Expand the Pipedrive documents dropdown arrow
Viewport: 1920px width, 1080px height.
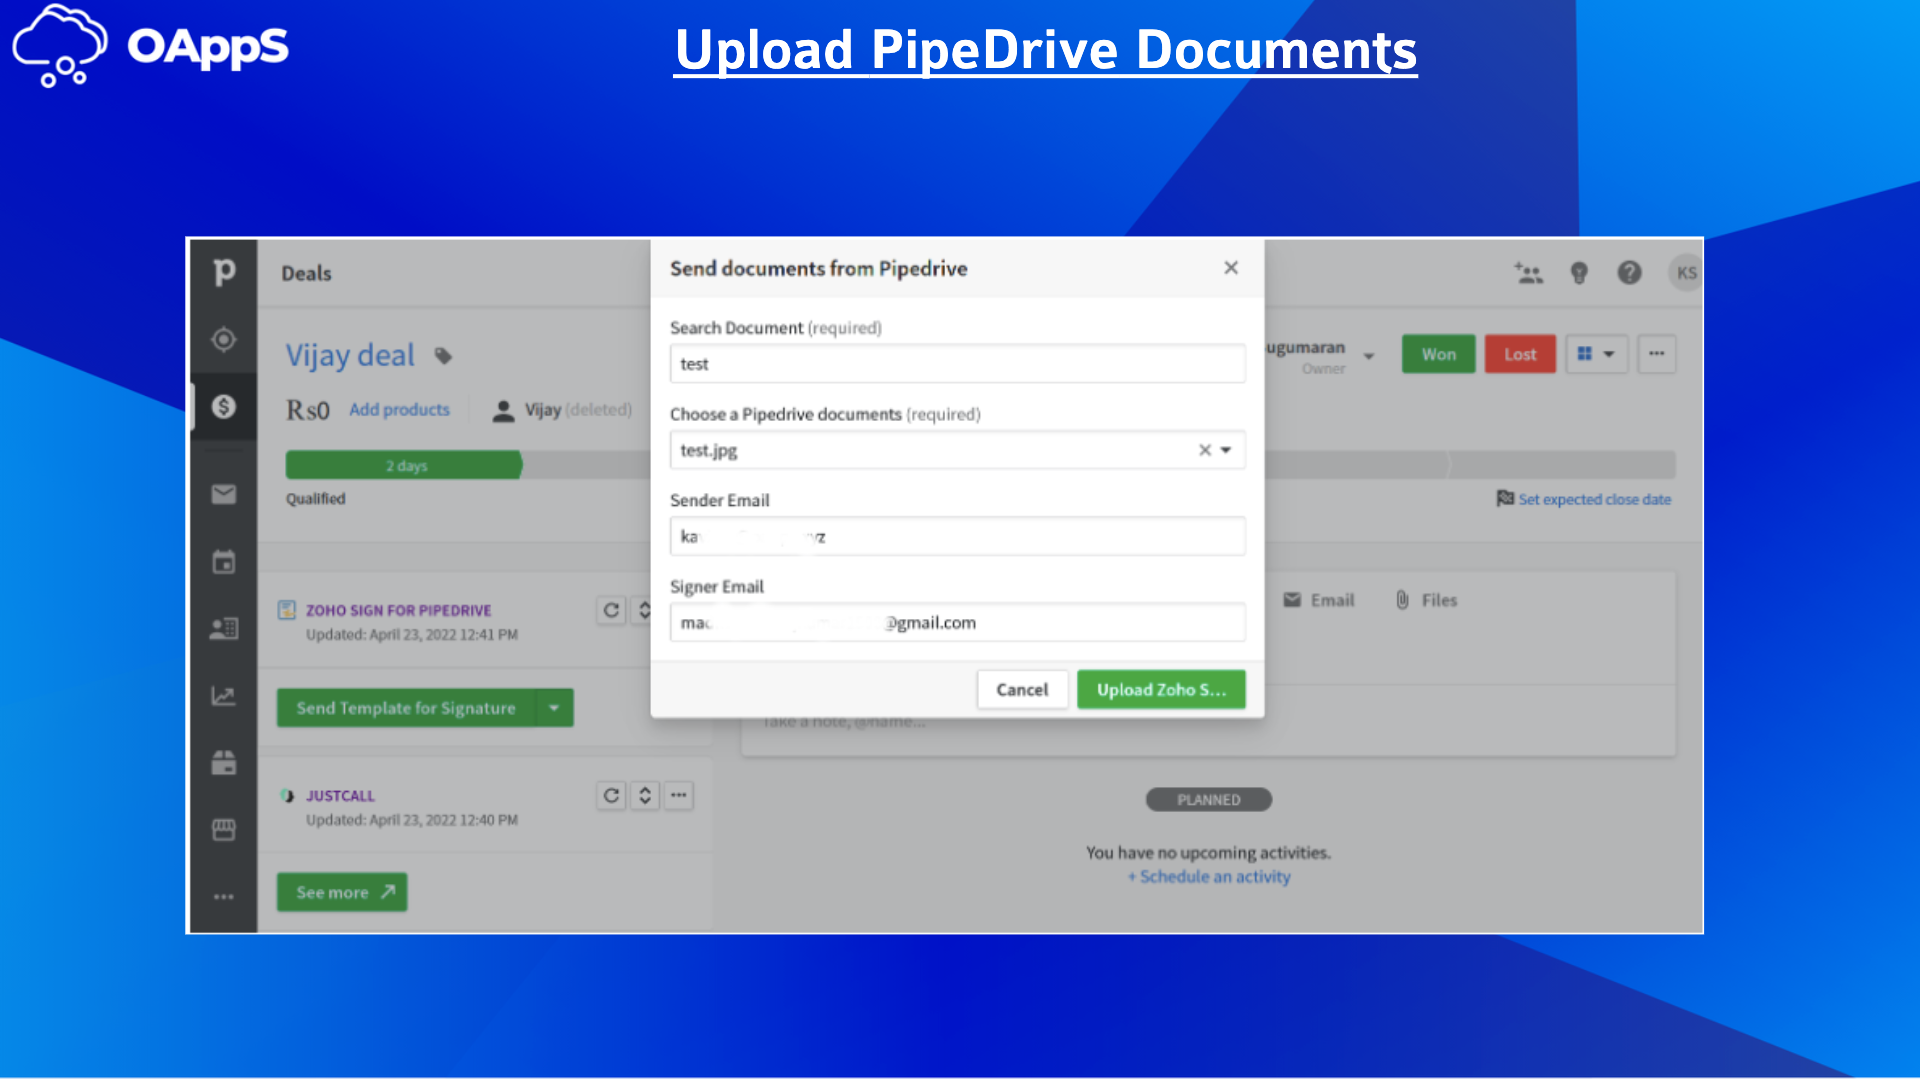(1226, 450)
